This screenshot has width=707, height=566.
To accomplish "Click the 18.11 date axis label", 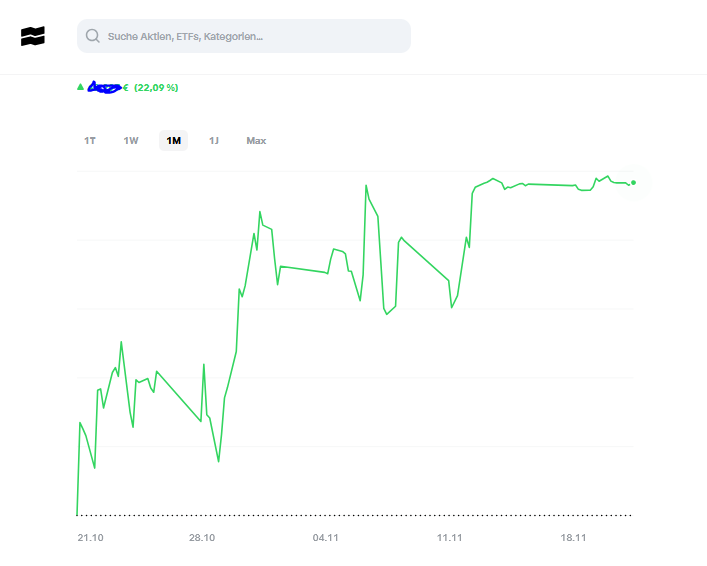I will [x=573, y=538].
